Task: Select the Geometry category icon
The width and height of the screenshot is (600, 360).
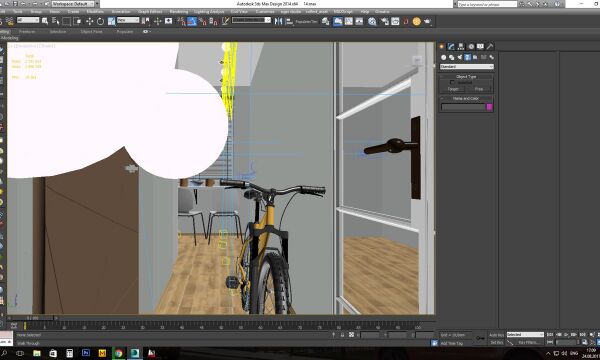Action: pyautogui.click(x=443, y=57)
